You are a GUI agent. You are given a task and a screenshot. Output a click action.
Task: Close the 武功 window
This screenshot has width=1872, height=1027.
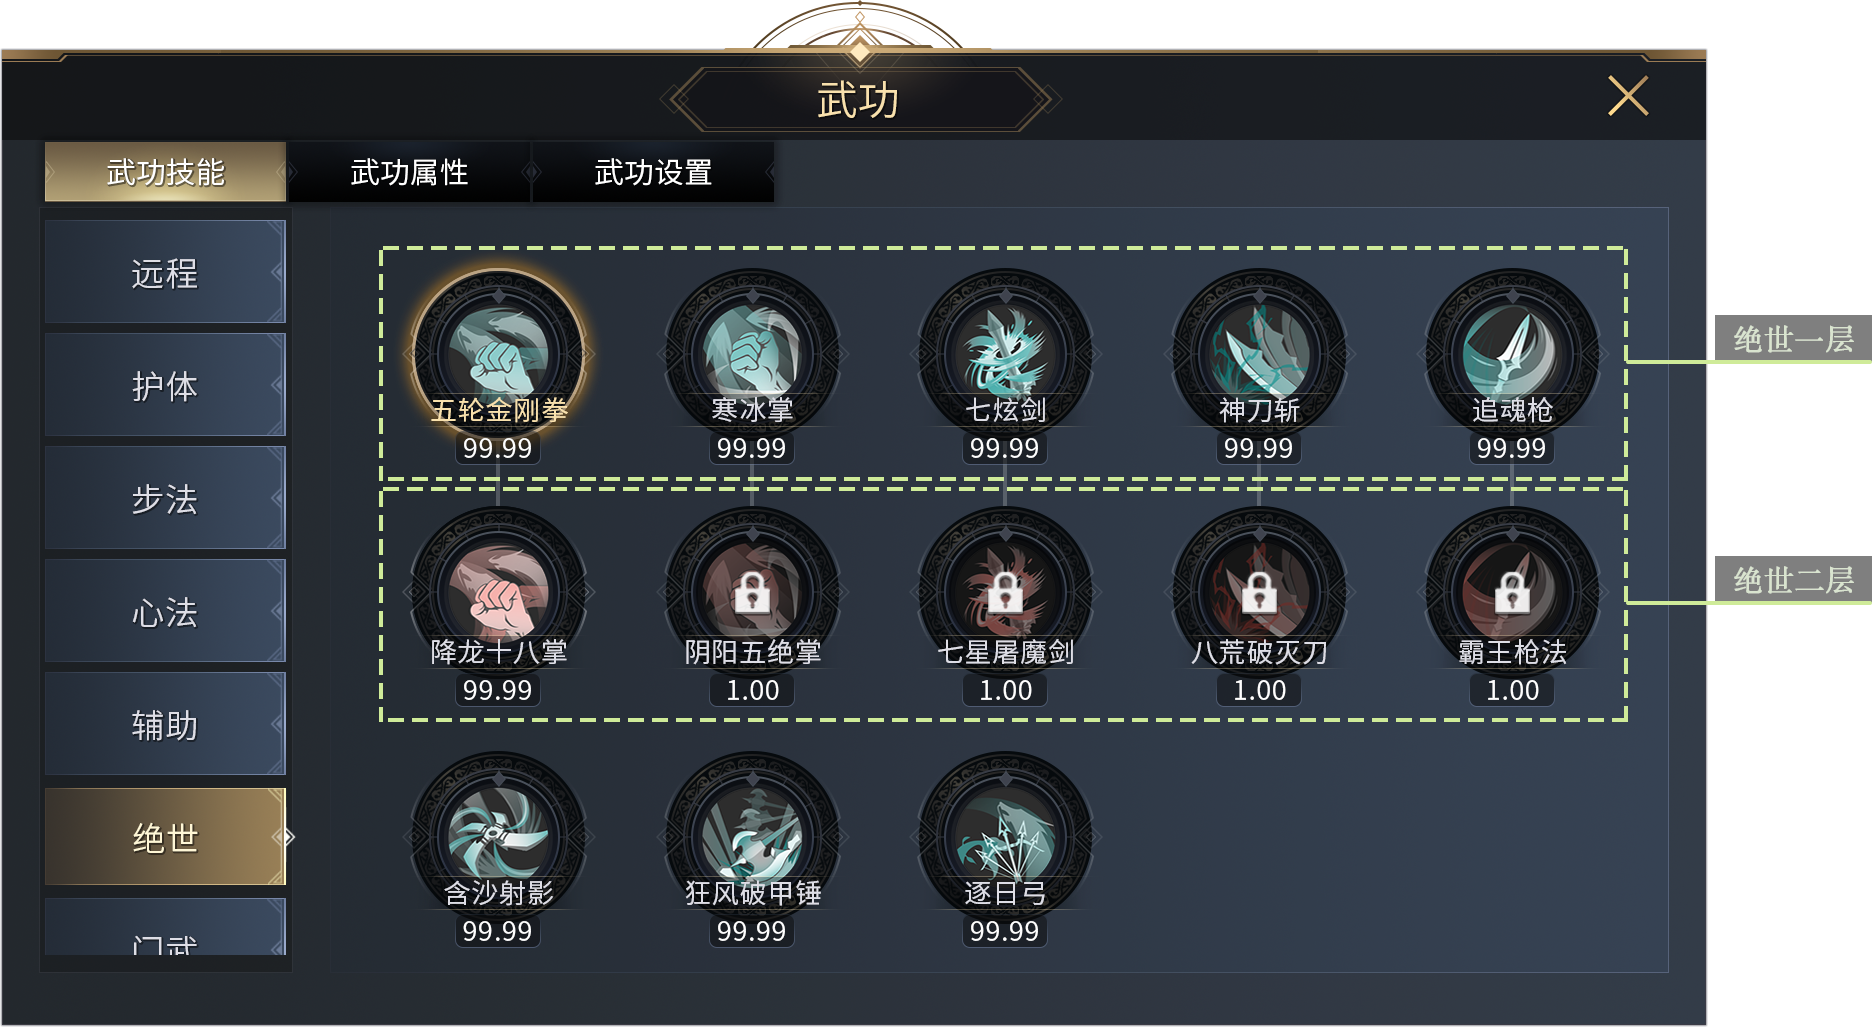[1628, 96]
